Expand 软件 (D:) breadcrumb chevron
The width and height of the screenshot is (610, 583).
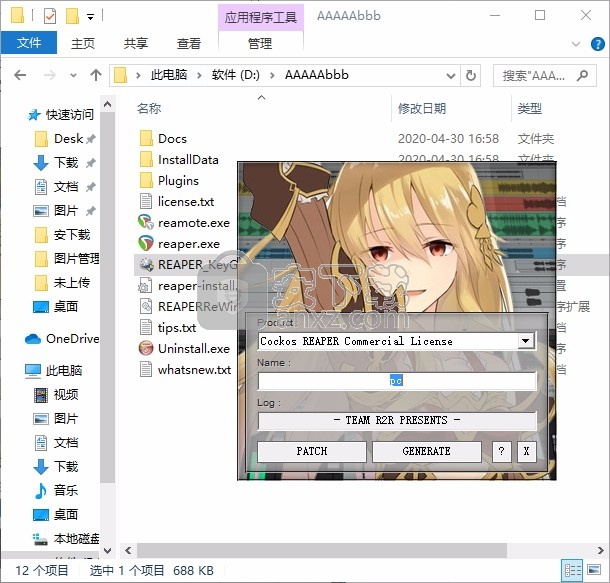(x=272, y=75)
